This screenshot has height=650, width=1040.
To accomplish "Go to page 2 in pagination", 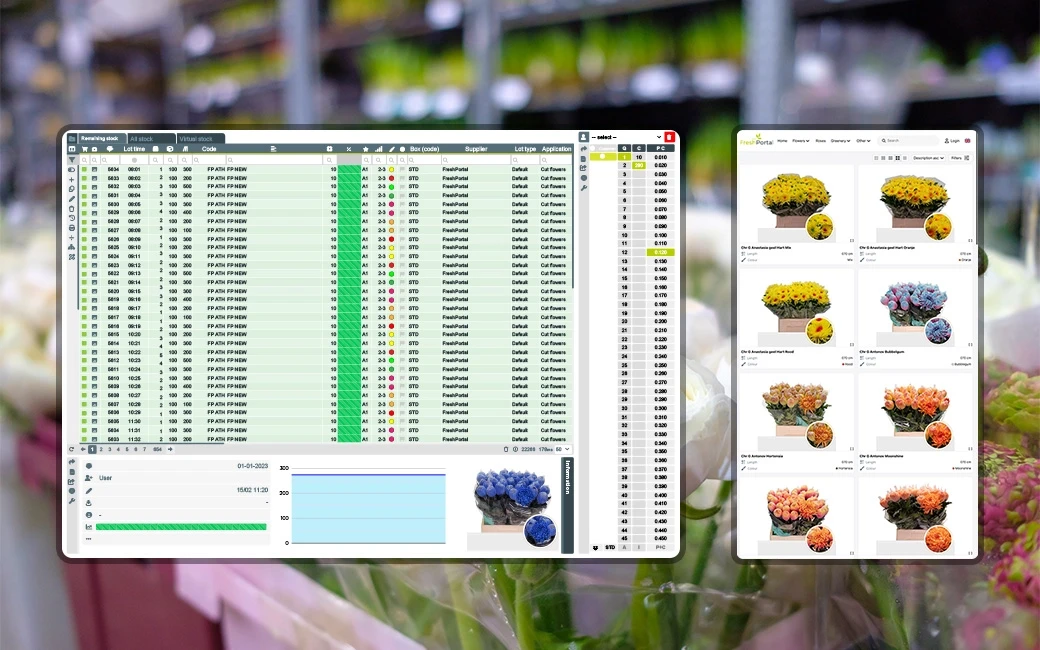I will click(x=101, y=449).
